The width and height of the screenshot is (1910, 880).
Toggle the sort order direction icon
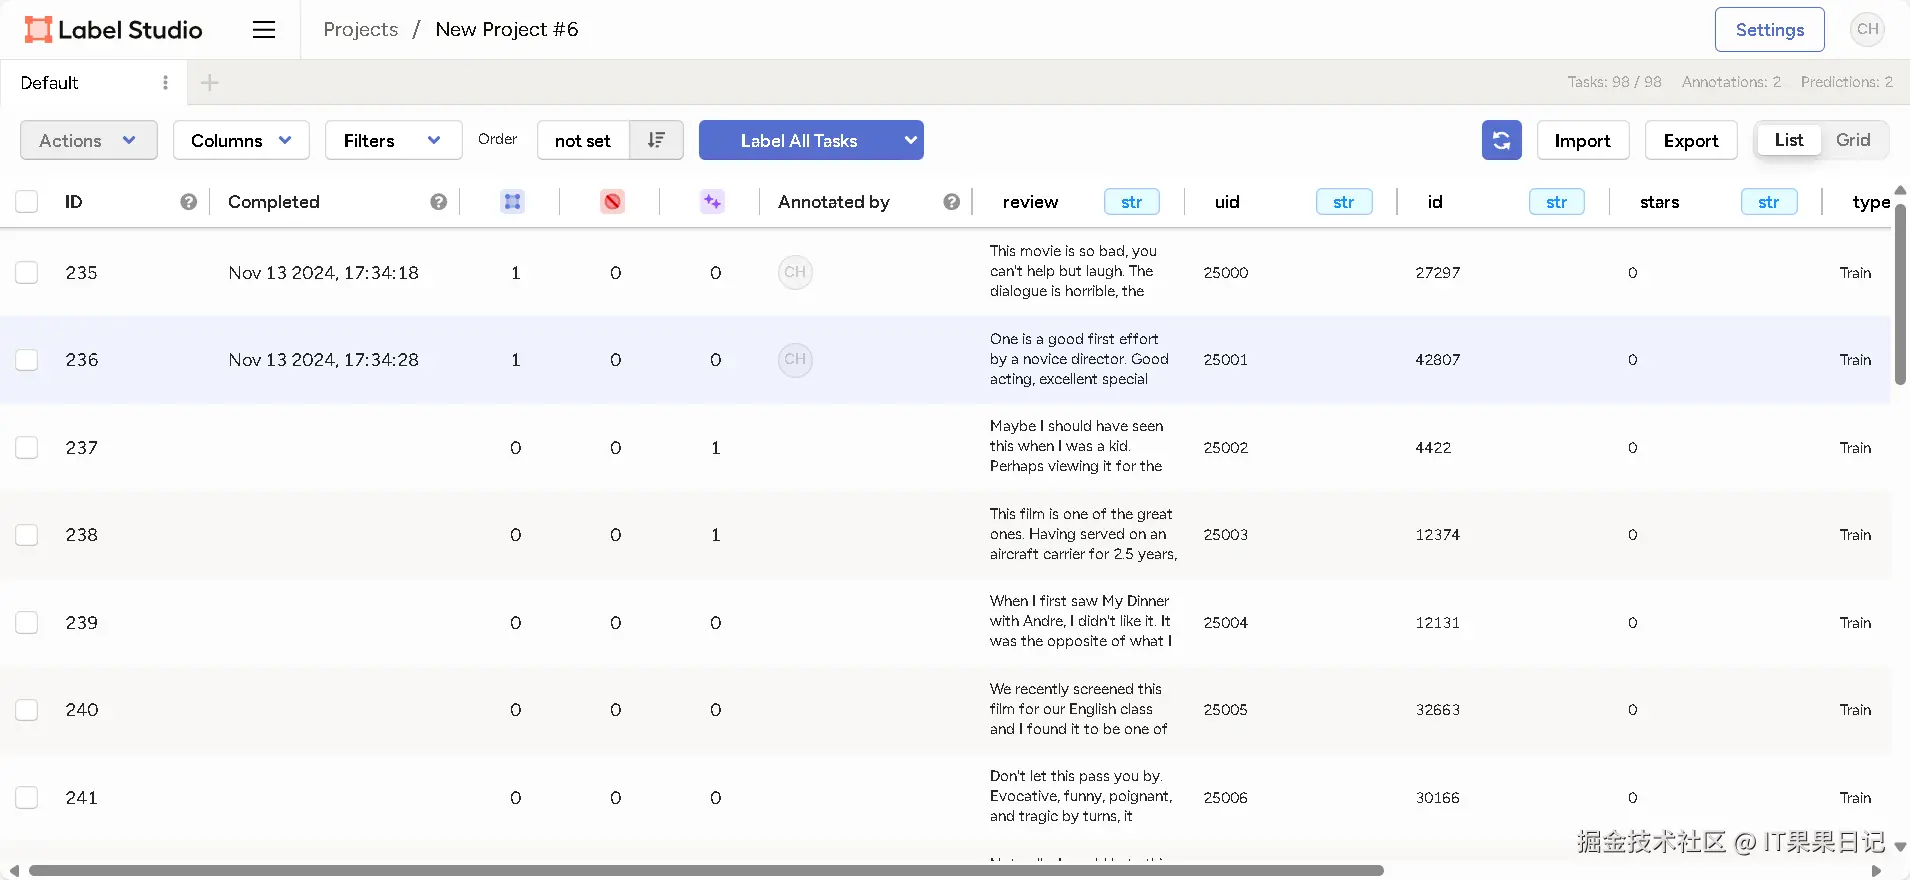656,140
